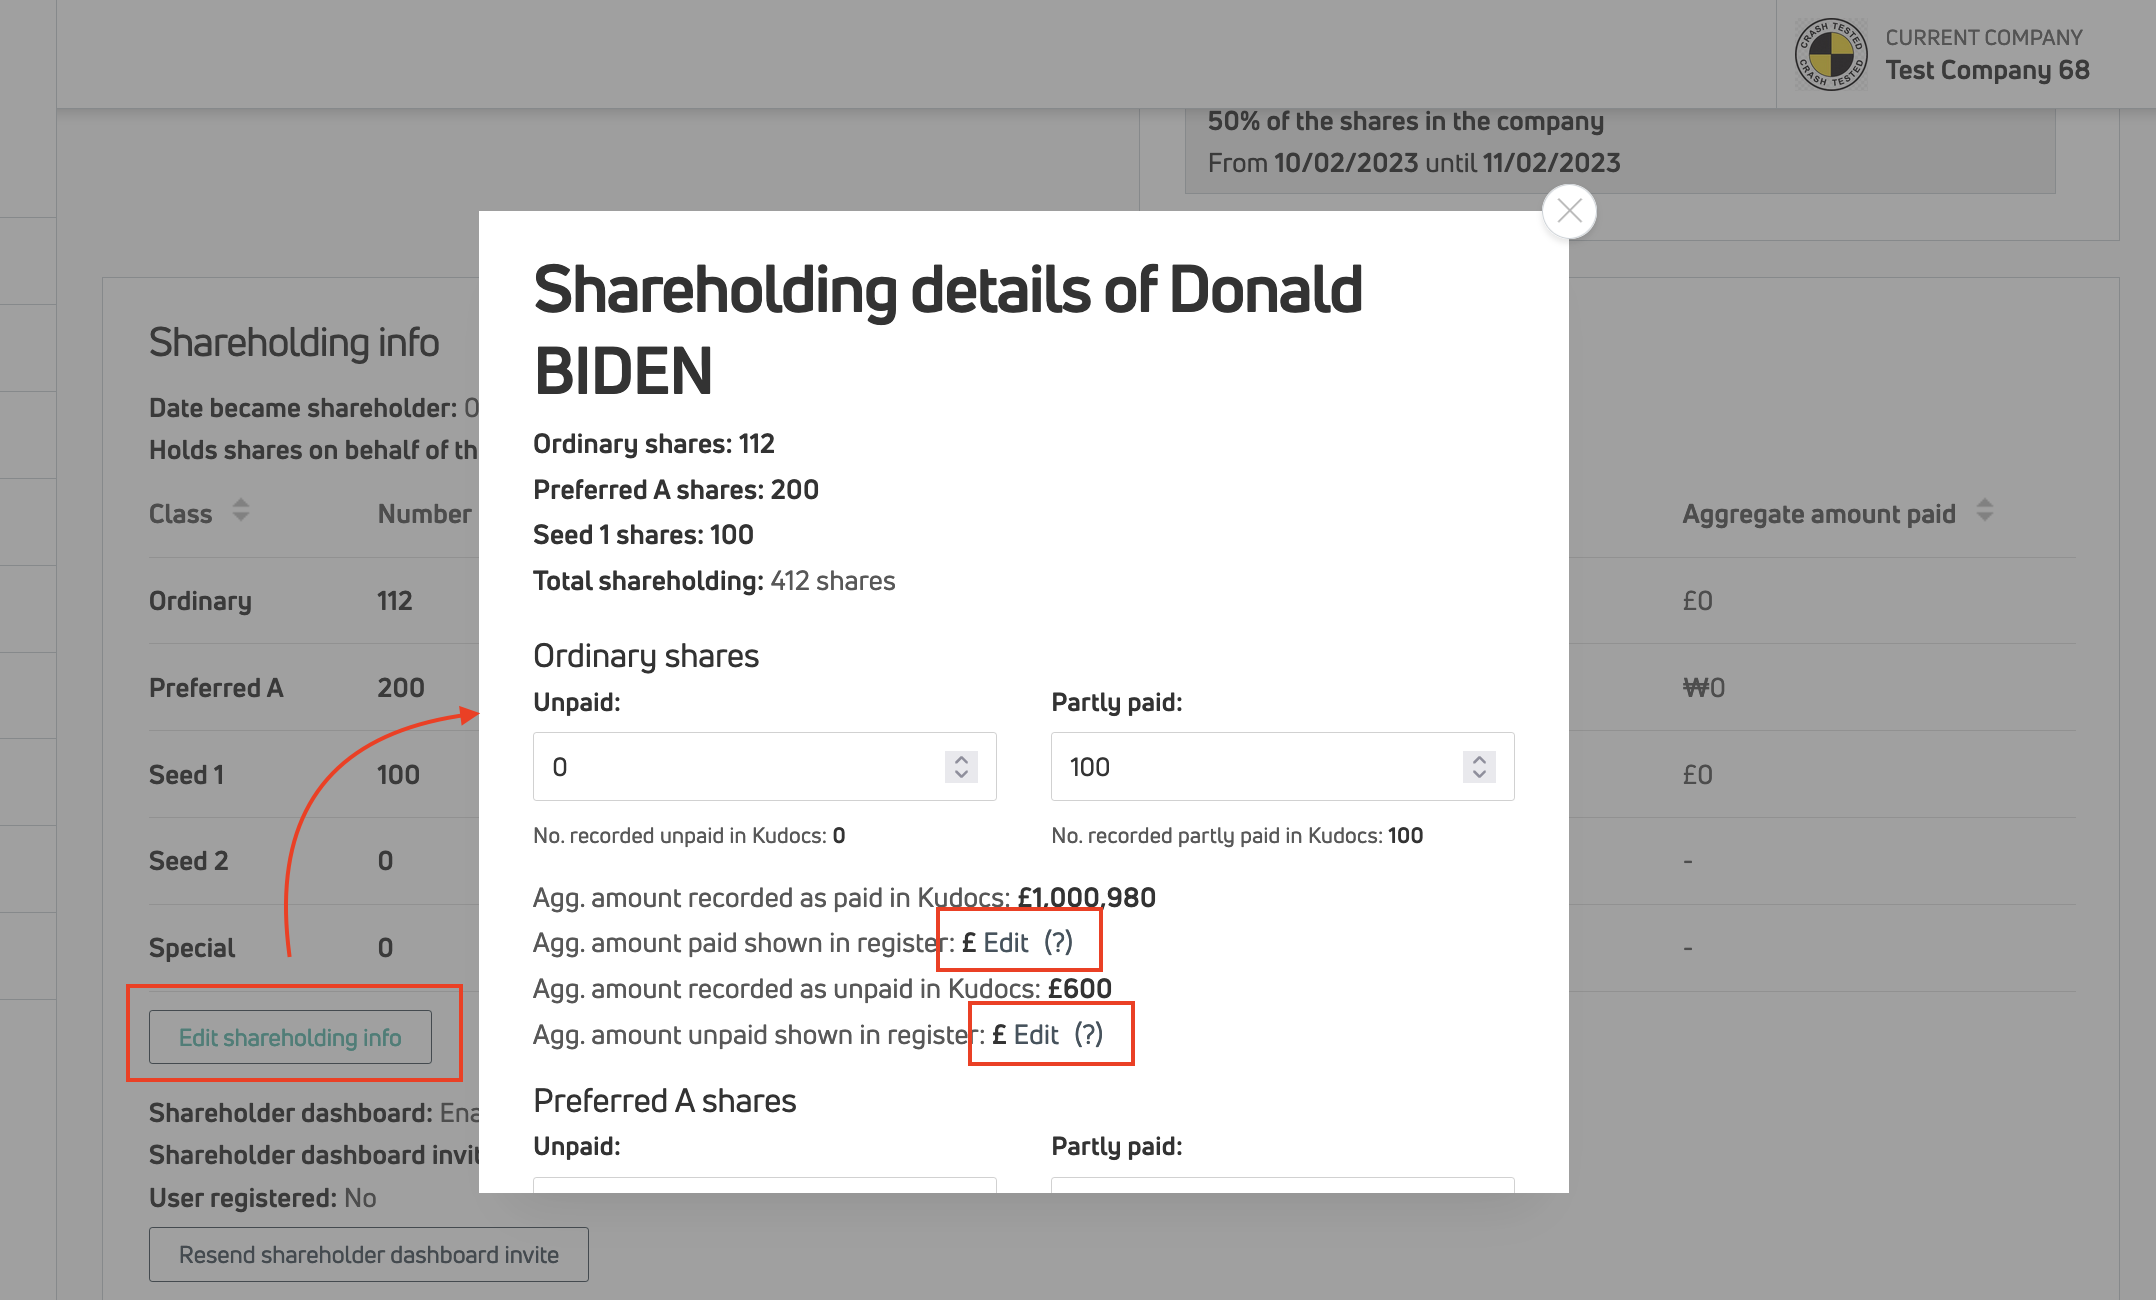Viewport: 2156px width, 1300px height.
Task: Click the Edit shareholding info button
Action: tap(290, 1038)
